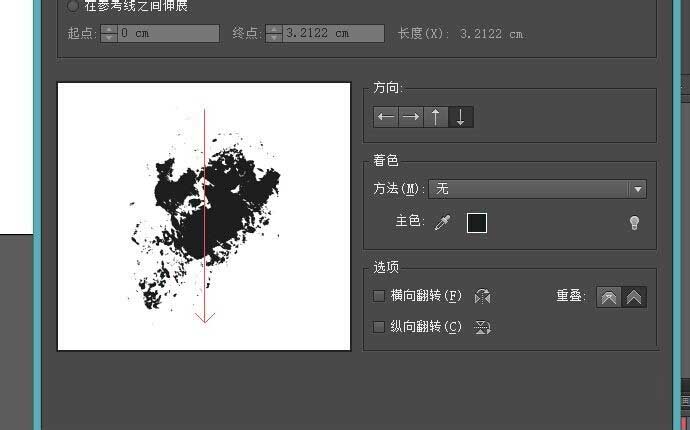Enable 纵向翻转(C) checkbox
This screenshot has width=690, height=430.
coord(379,327)
